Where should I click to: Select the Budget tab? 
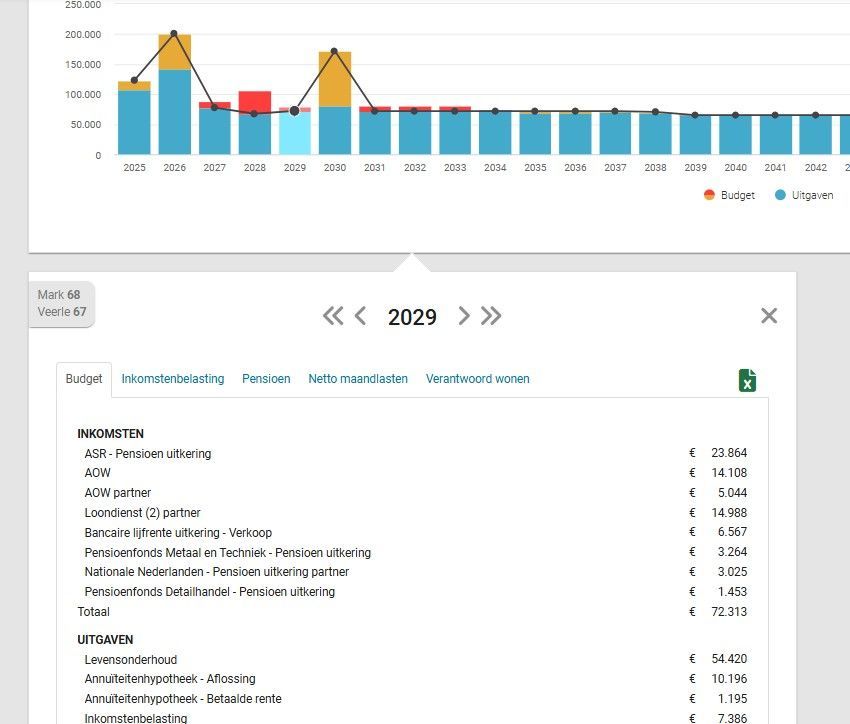84,379
